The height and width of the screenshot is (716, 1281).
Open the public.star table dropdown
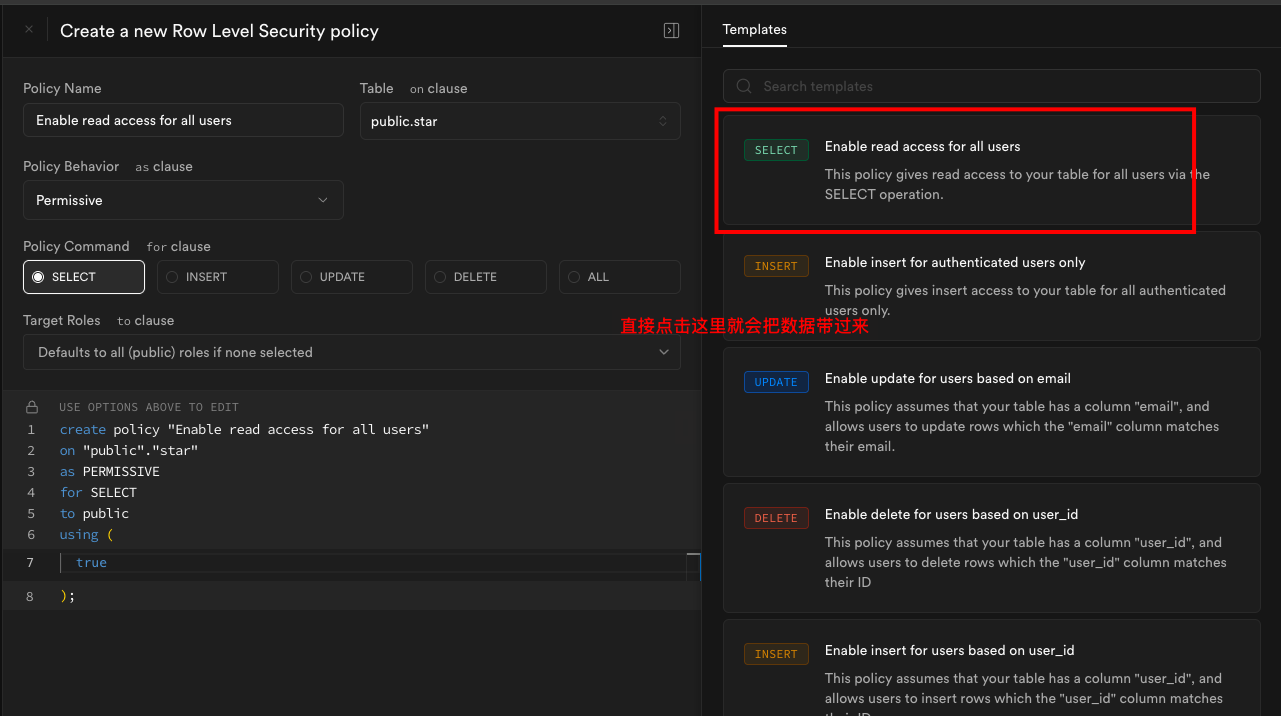(520, 121)
